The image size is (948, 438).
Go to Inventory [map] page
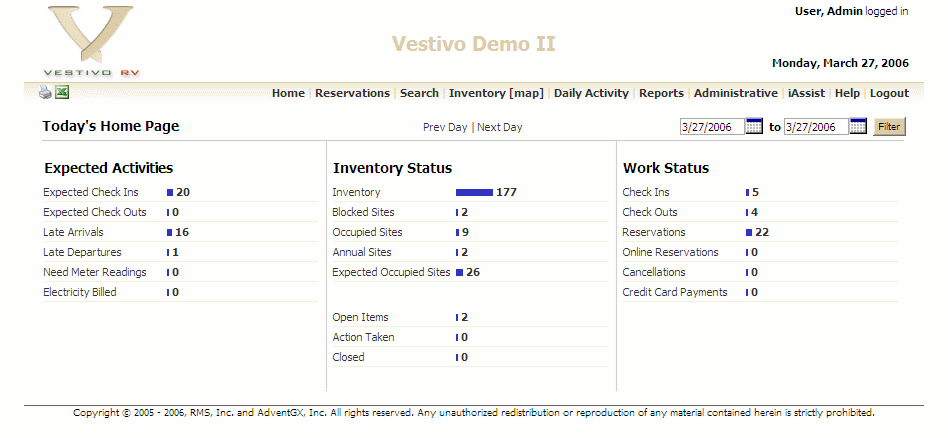tap(496, 93)
